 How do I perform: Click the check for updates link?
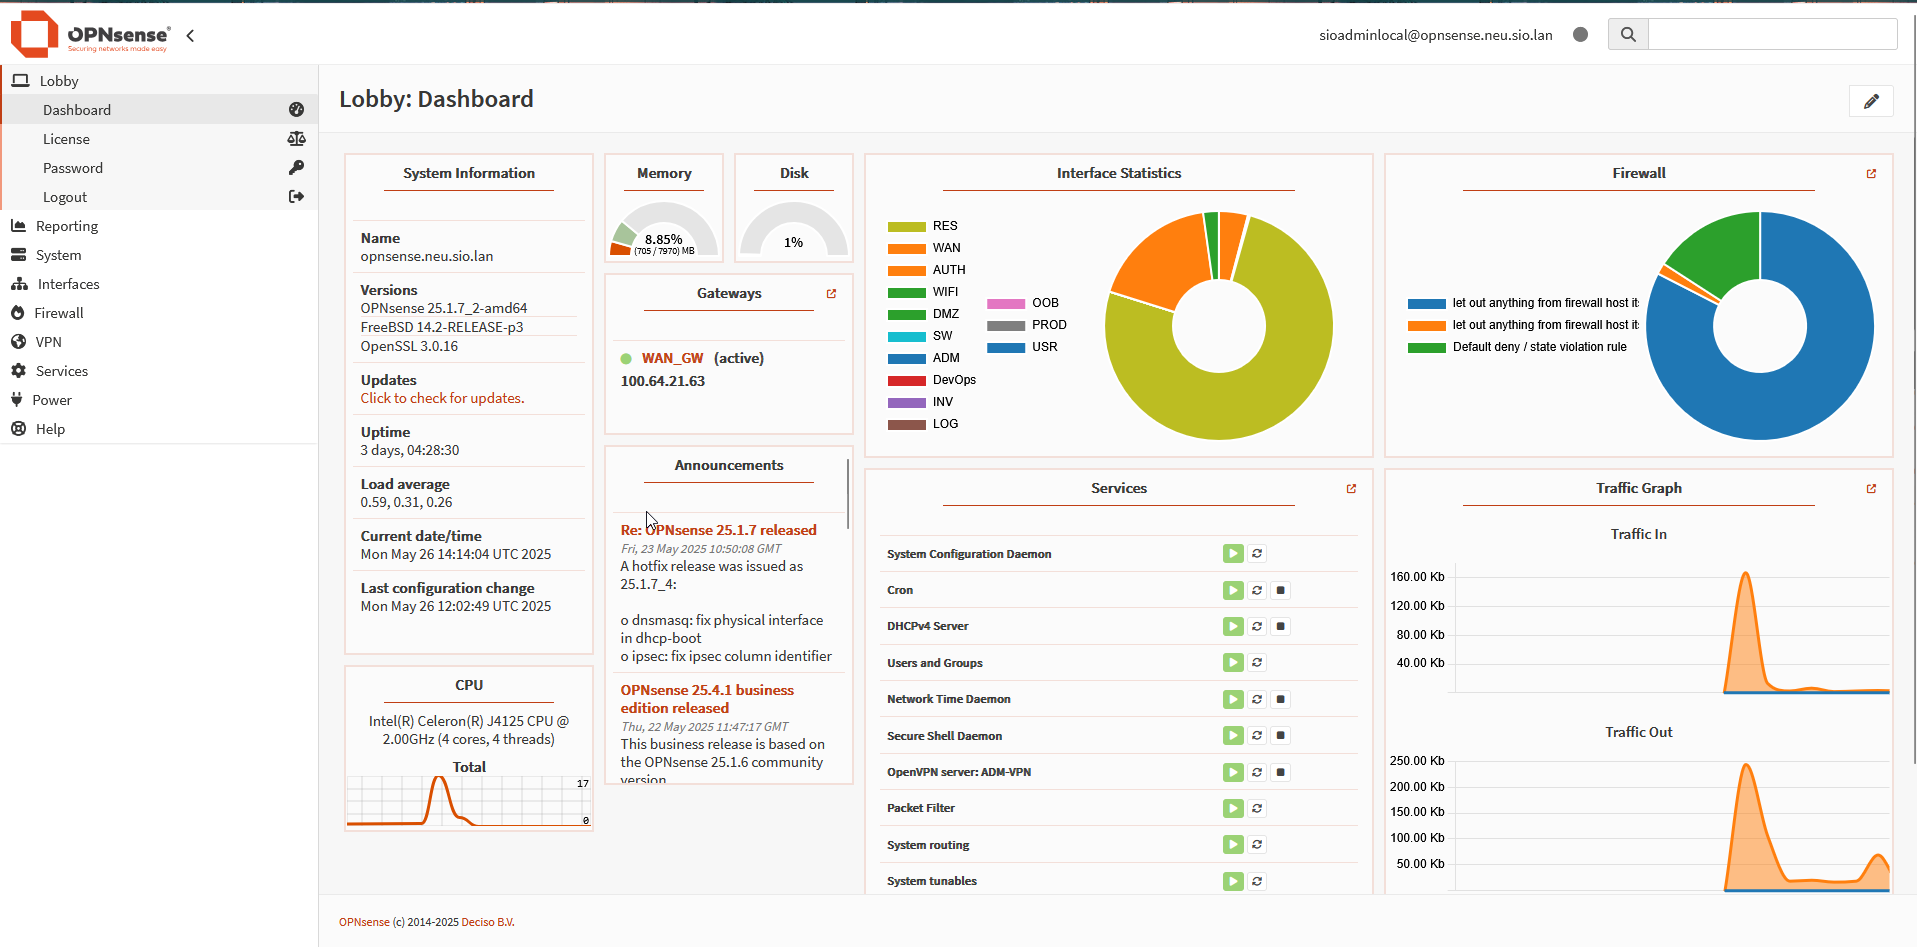[x=442, y=398]
